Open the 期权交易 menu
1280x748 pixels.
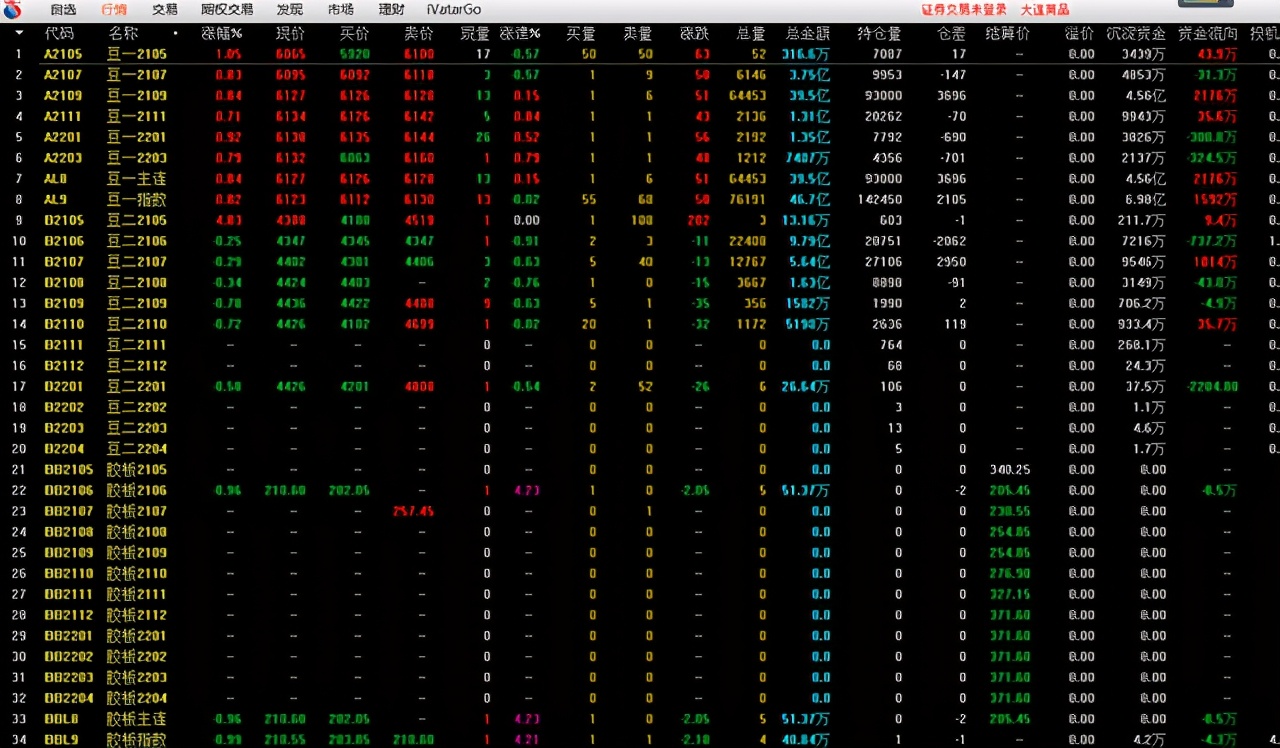pyautogui.click(x=227, y=10)
